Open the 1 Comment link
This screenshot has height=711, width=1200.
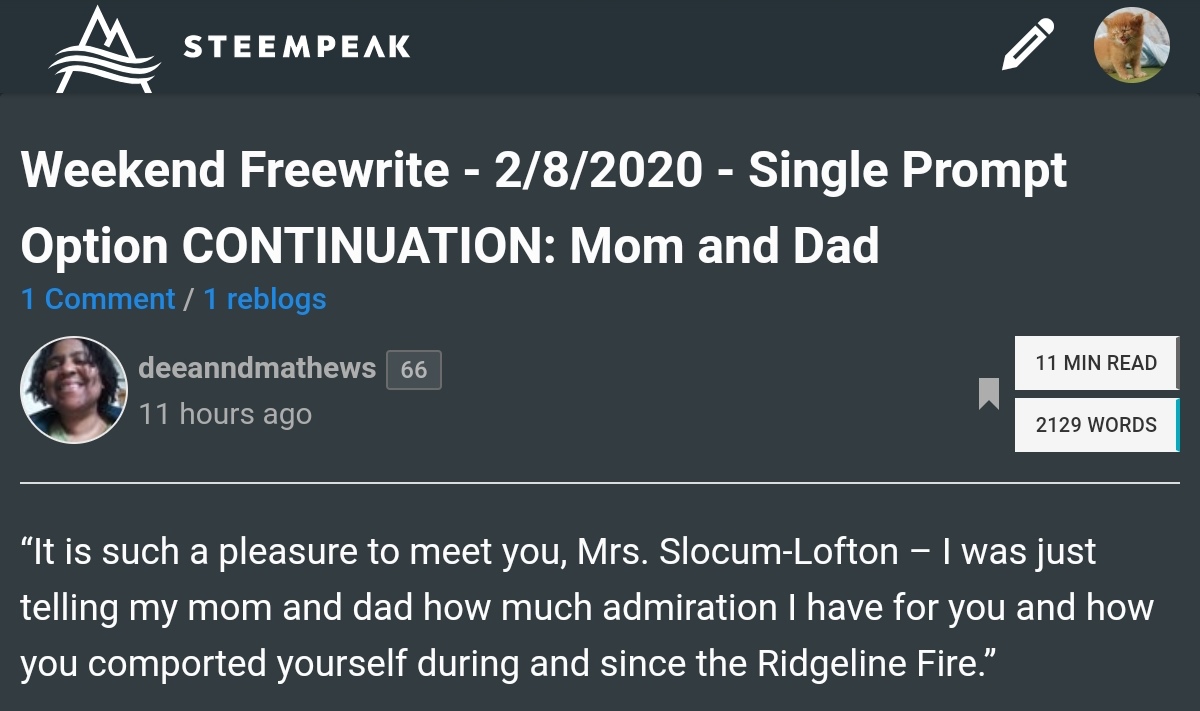(x=98, y=299)
